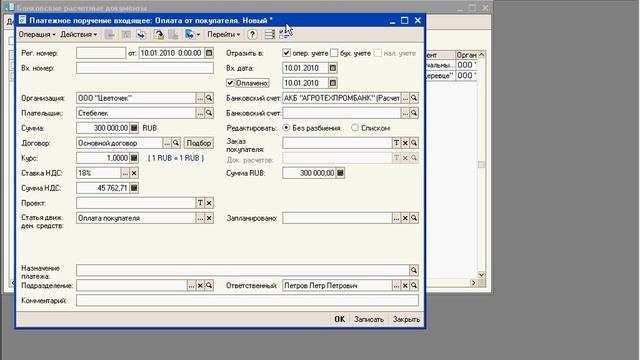Click magnifier of АГРОТЕХПРОМБАНК bank account

pyautogui.click(x=414, y=98)
